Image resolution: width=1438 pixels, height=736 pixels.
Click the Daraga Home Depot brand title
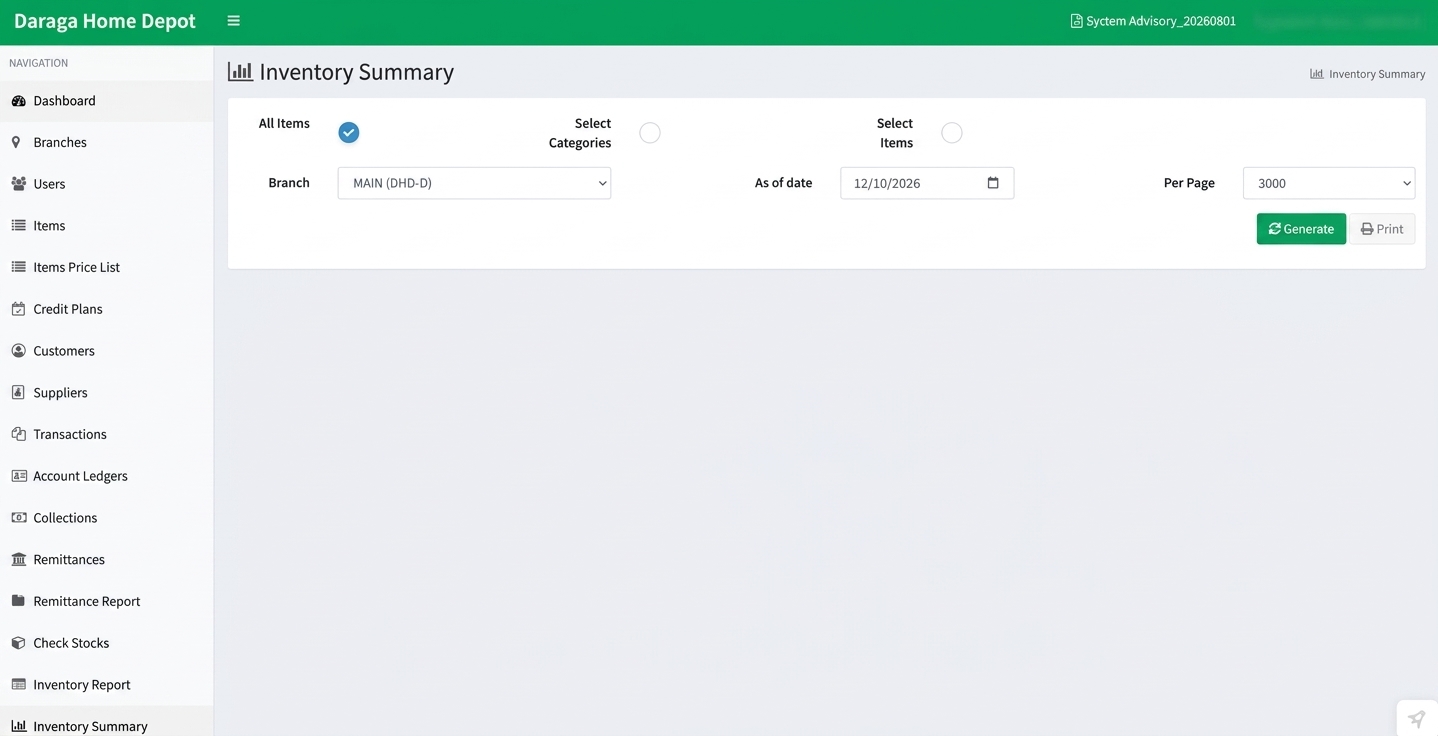pyautogui.click(x=105, y=21)
